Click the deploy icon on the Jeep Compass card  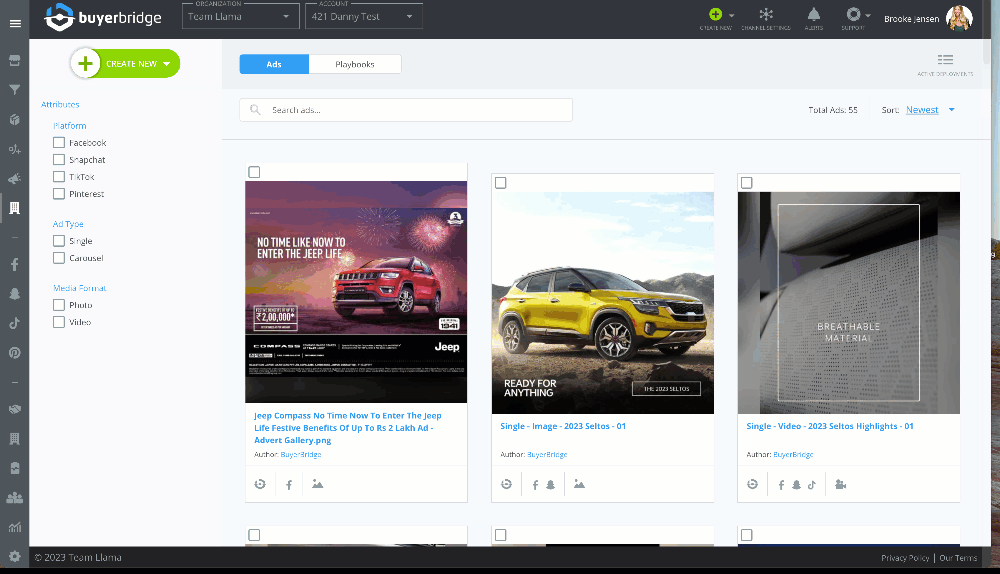260,484
